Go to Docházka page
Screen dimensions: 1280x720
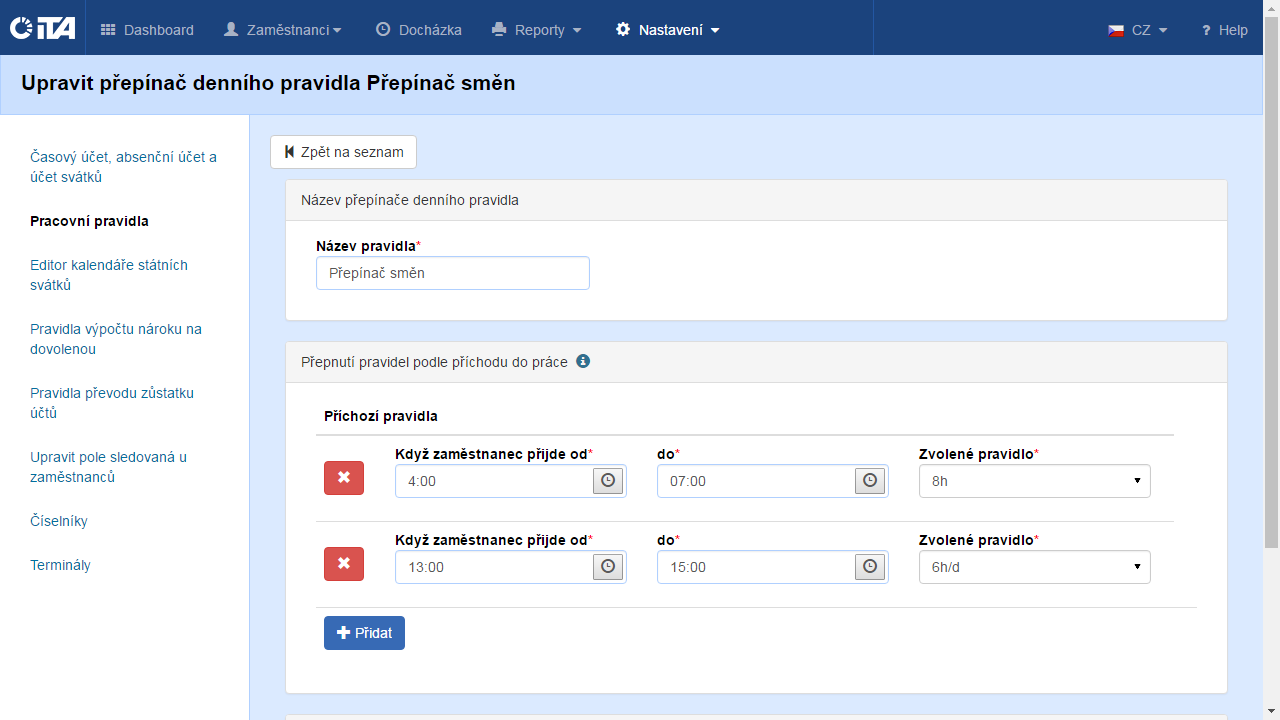(419, 30)
